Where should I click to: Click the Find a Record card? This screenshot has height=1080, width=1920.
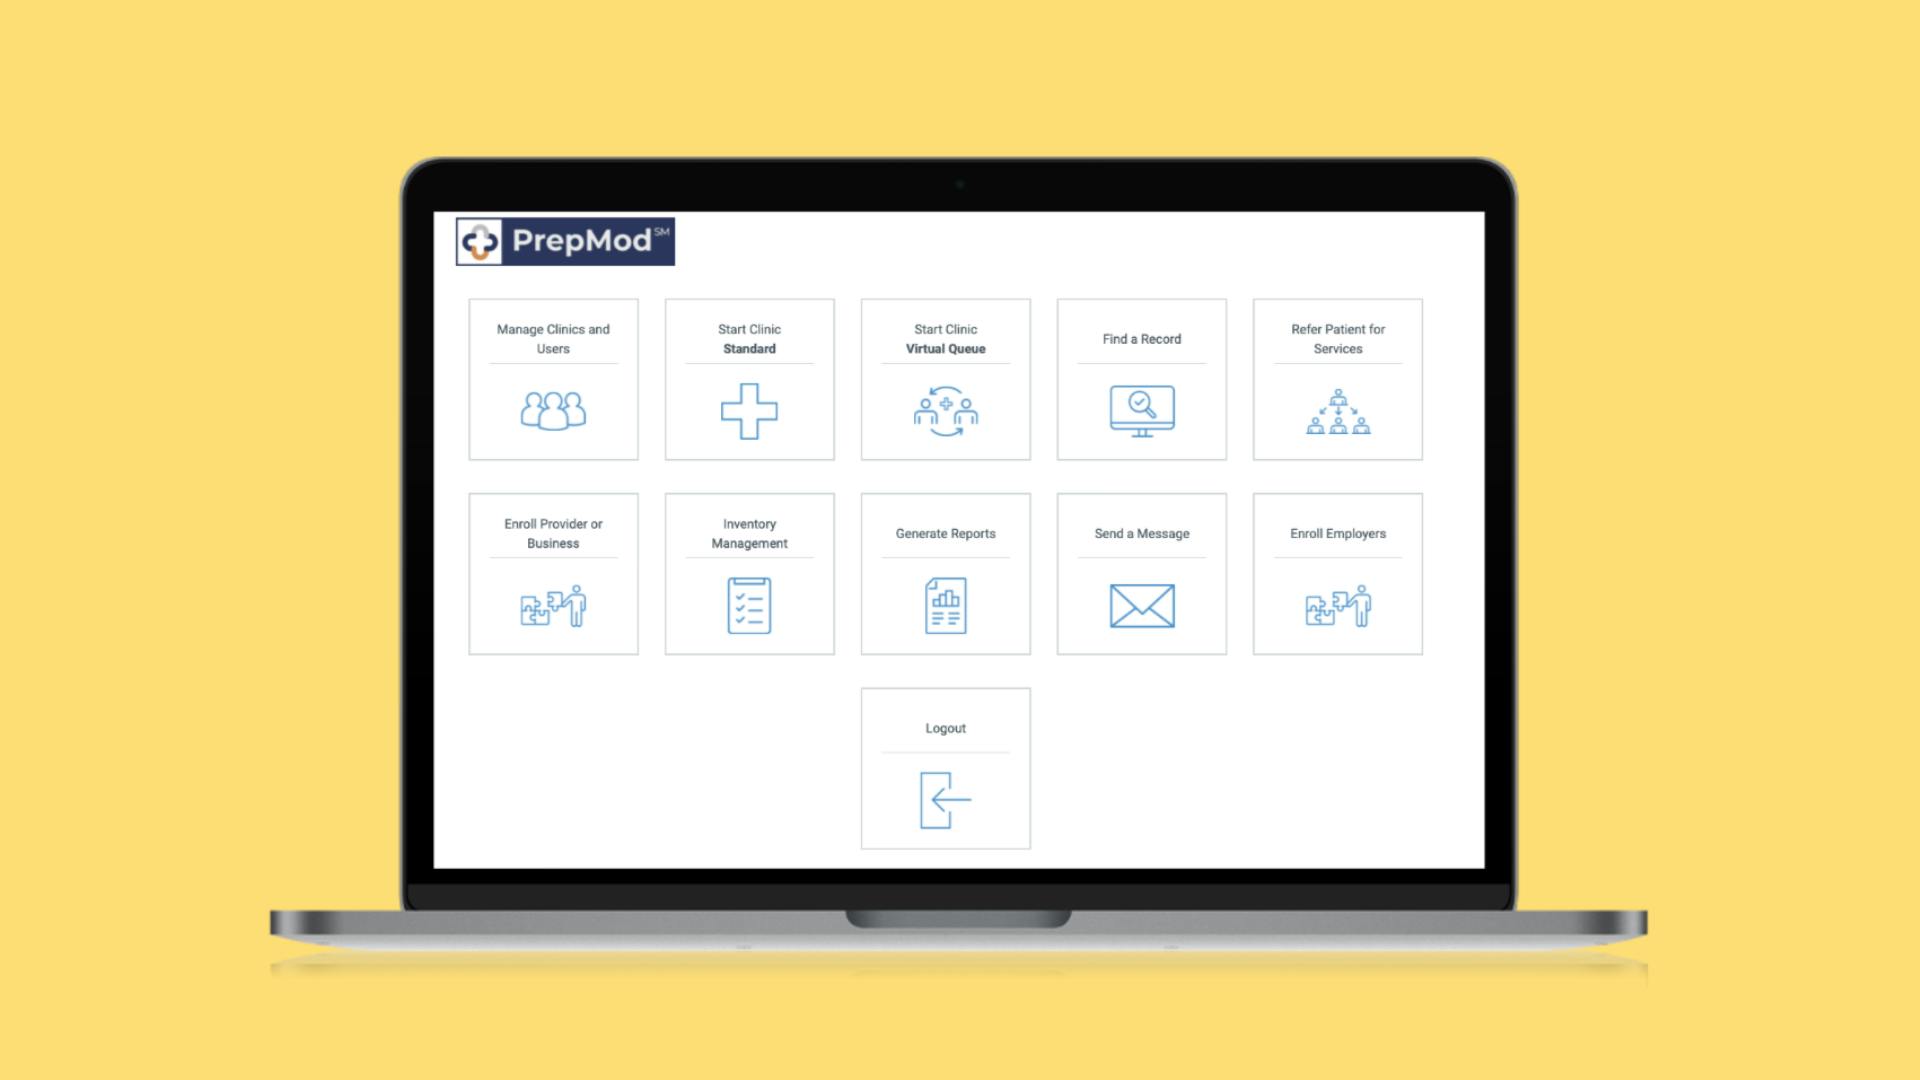click(x=1142, y=378)
